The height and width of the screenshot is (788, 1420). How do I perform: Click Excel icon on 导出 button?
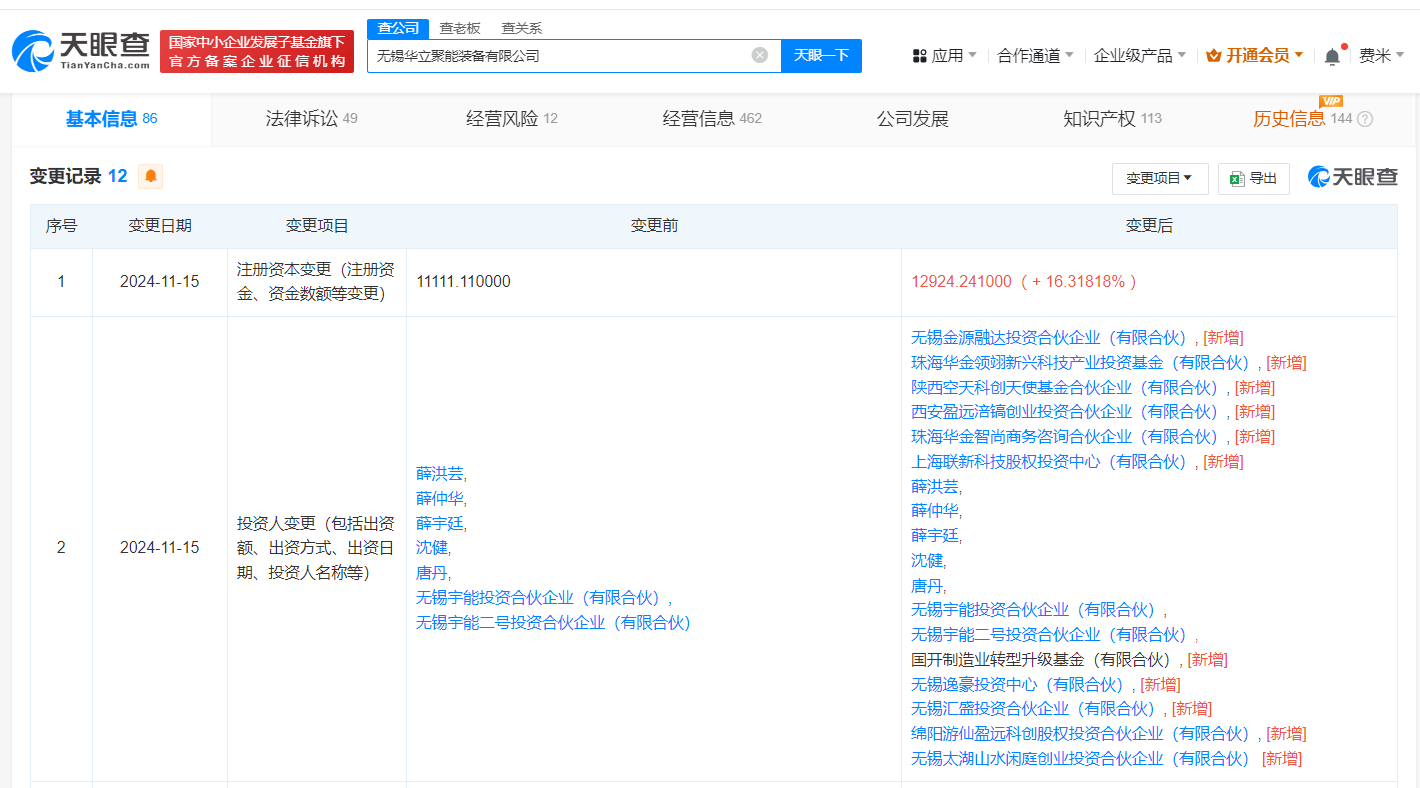pyautogui.click(x=1237, y=178)
